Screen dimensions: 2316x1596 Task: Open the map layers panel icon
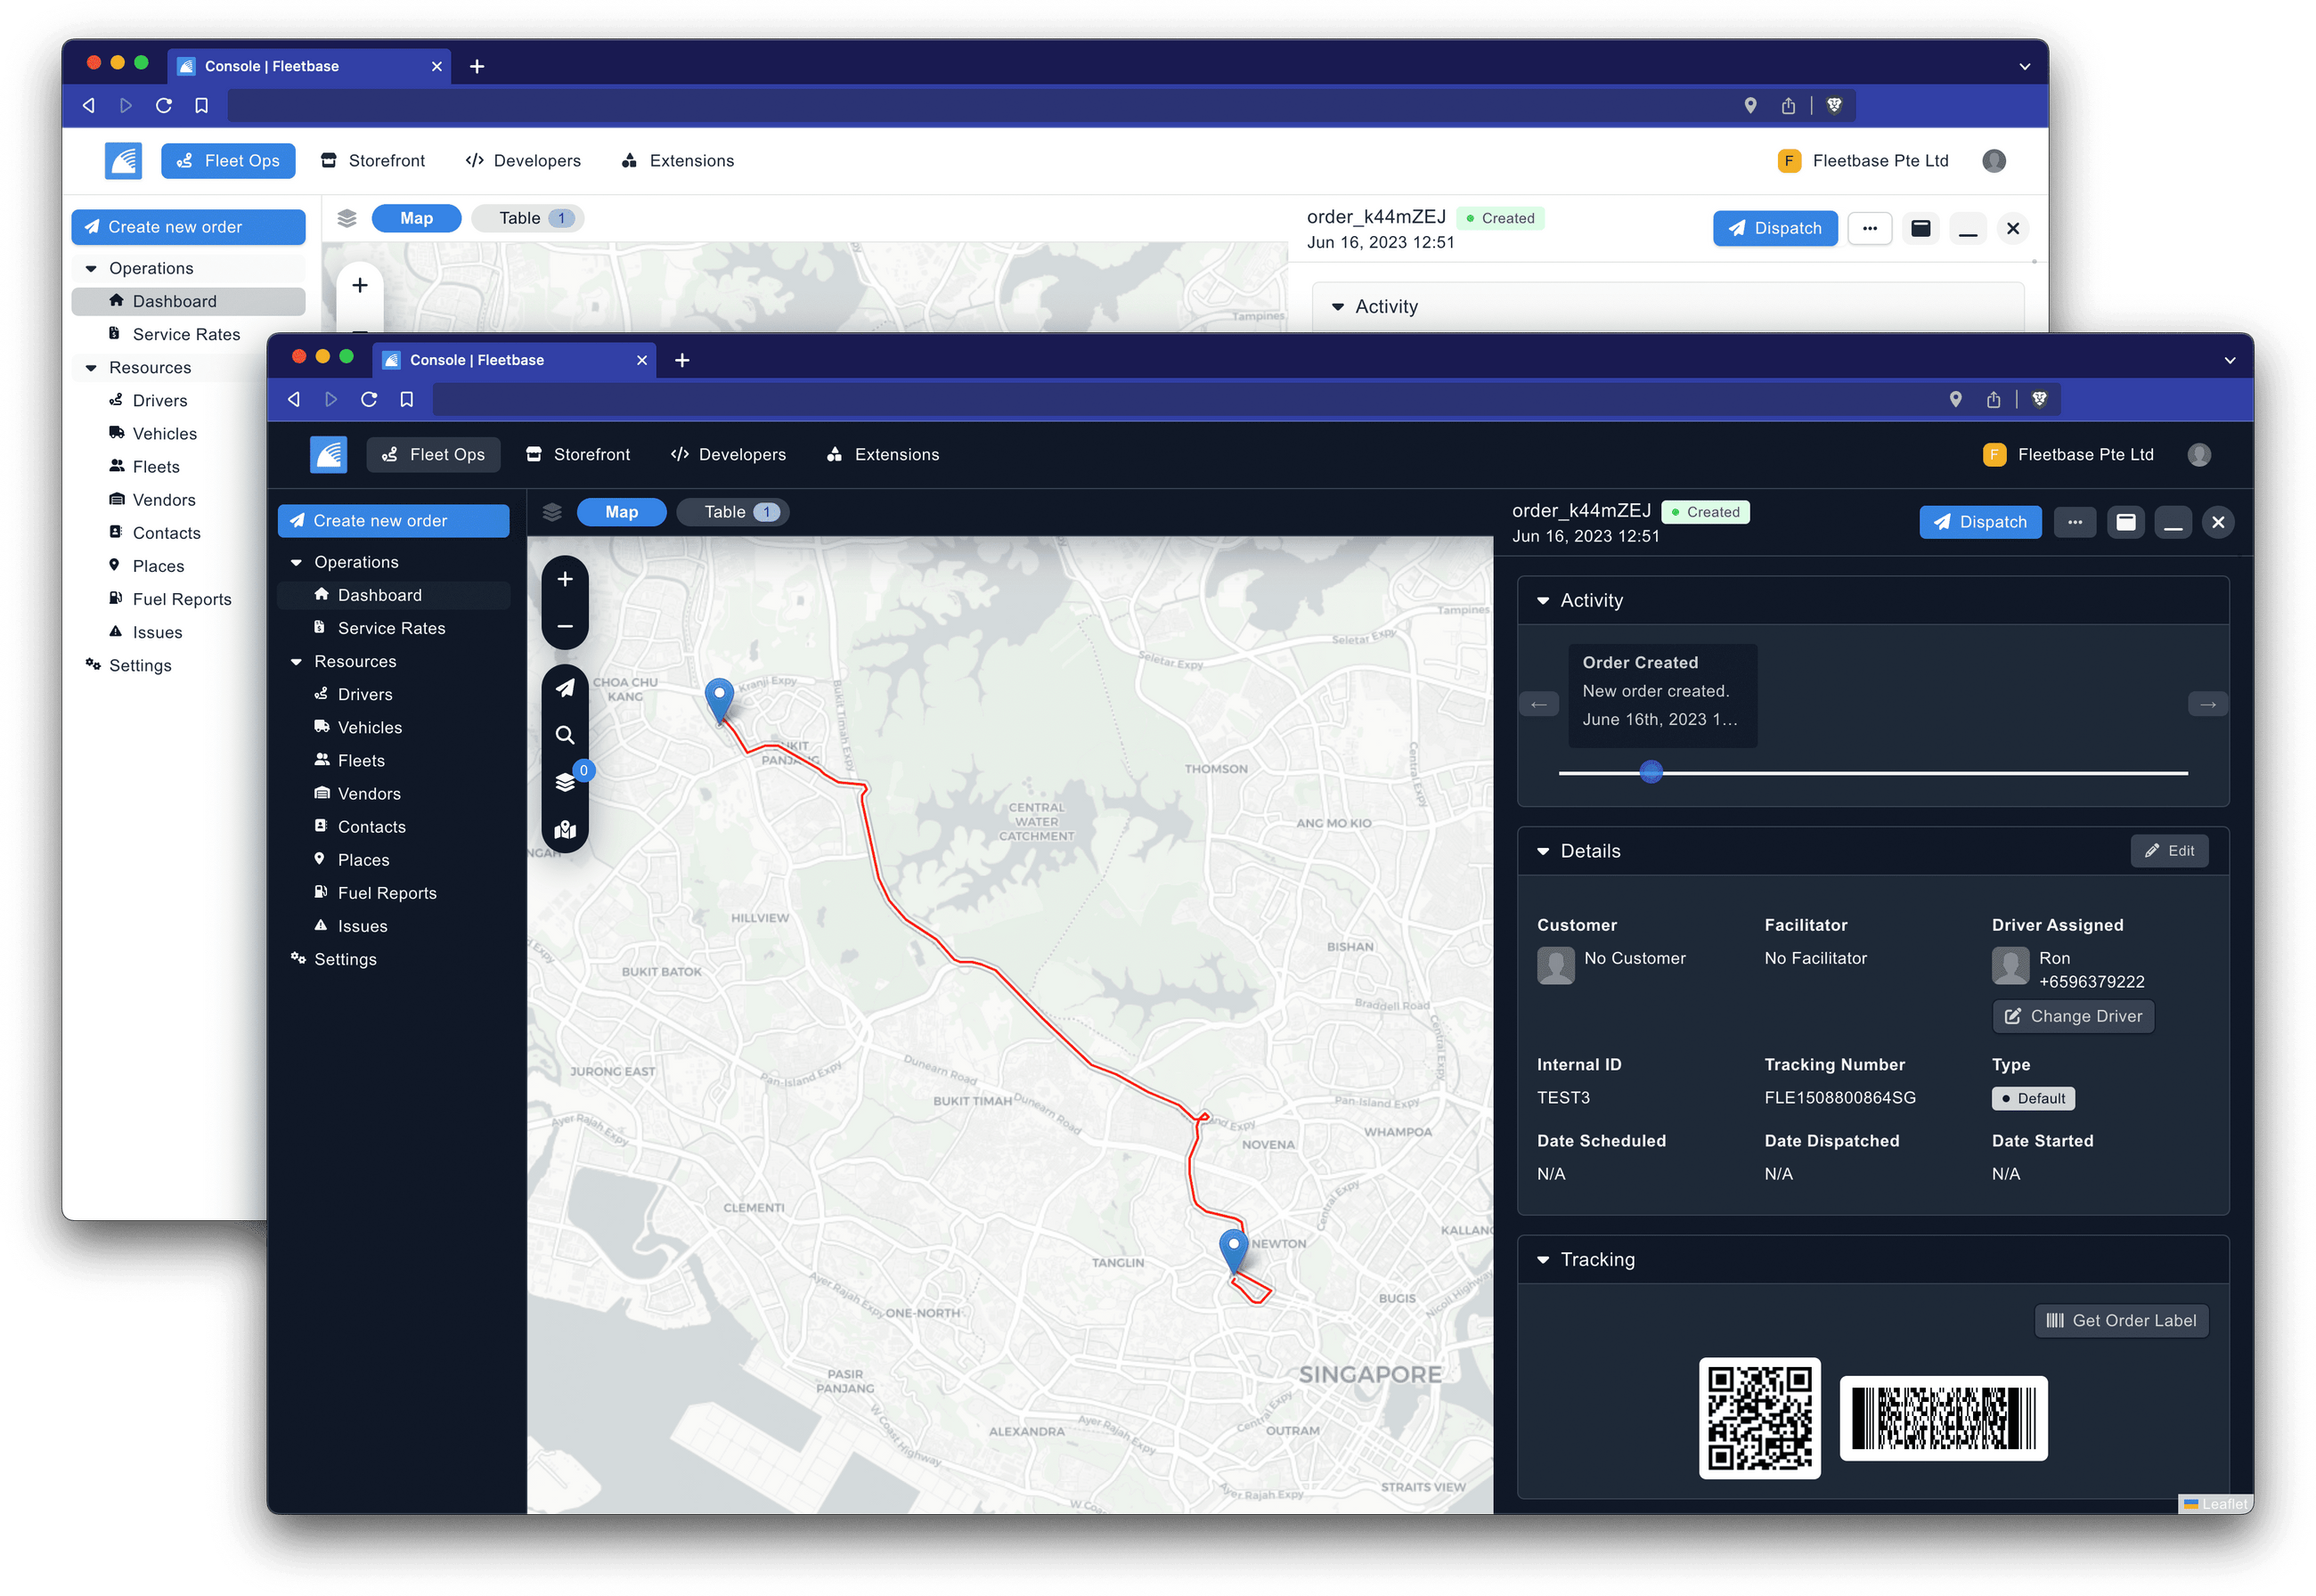coord(565,782)
